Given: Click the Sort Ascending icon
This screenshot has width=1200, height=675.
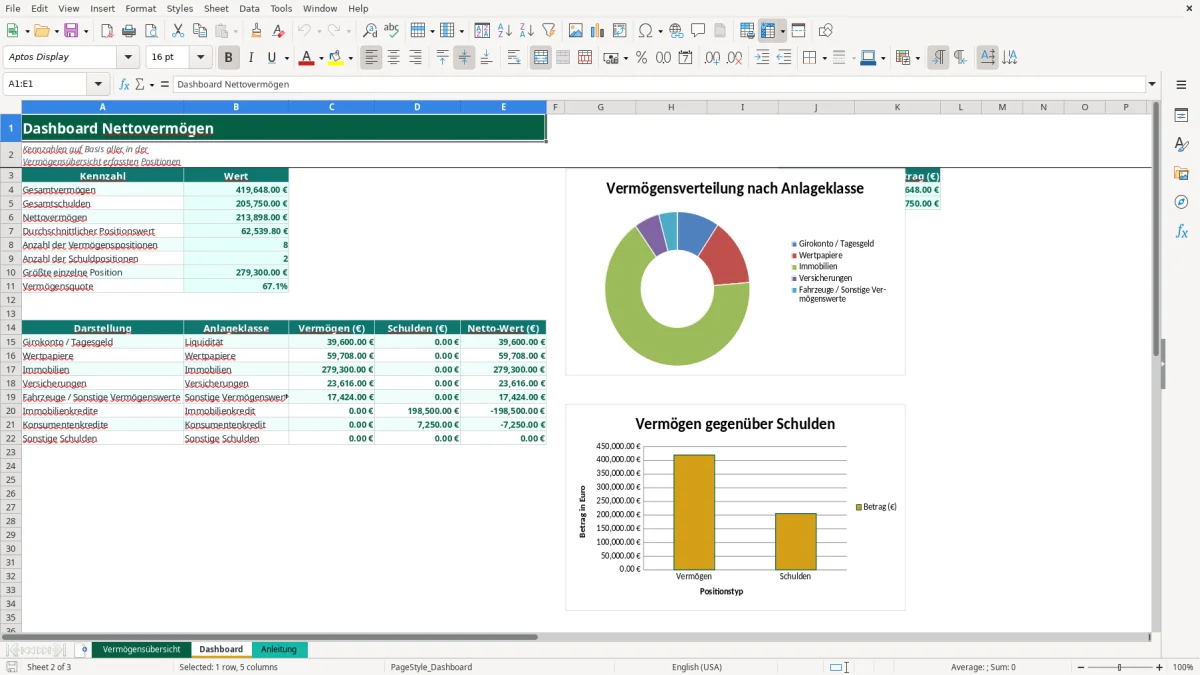Looking at the screenshot, I should coord(505,31).
